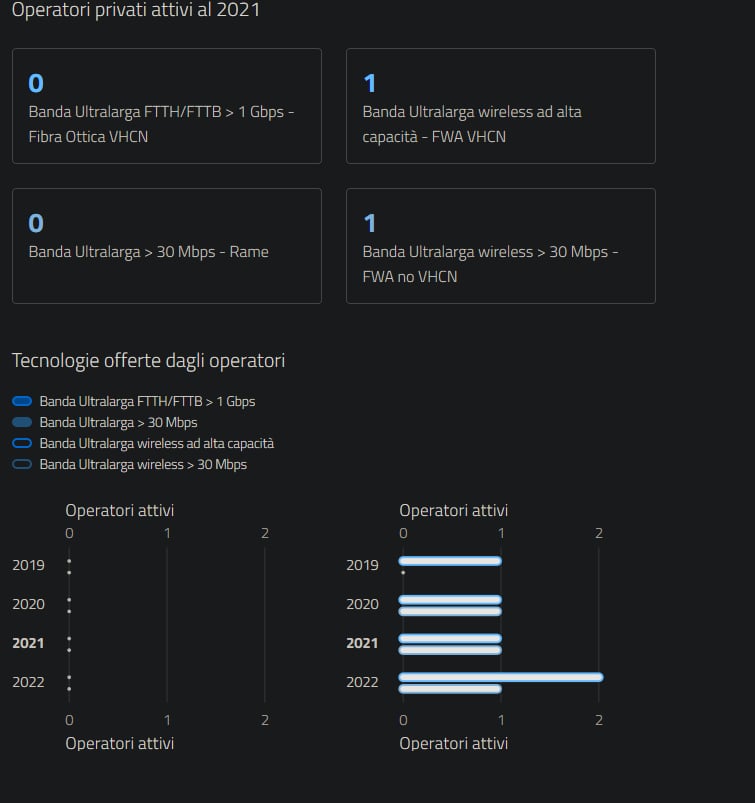Image resolution: width=755 pixels, height=803 pixels.
Task: Select the "> 30 Mbps - Rame" card
Action: (x=166, y=246)
